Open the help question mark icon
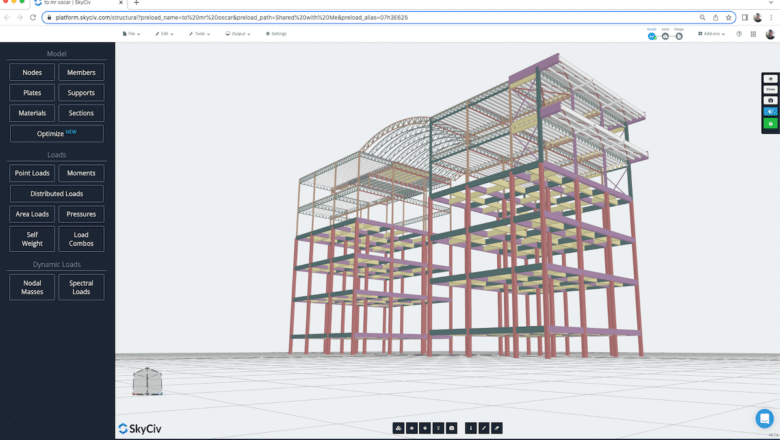 [x=739, y=34]
